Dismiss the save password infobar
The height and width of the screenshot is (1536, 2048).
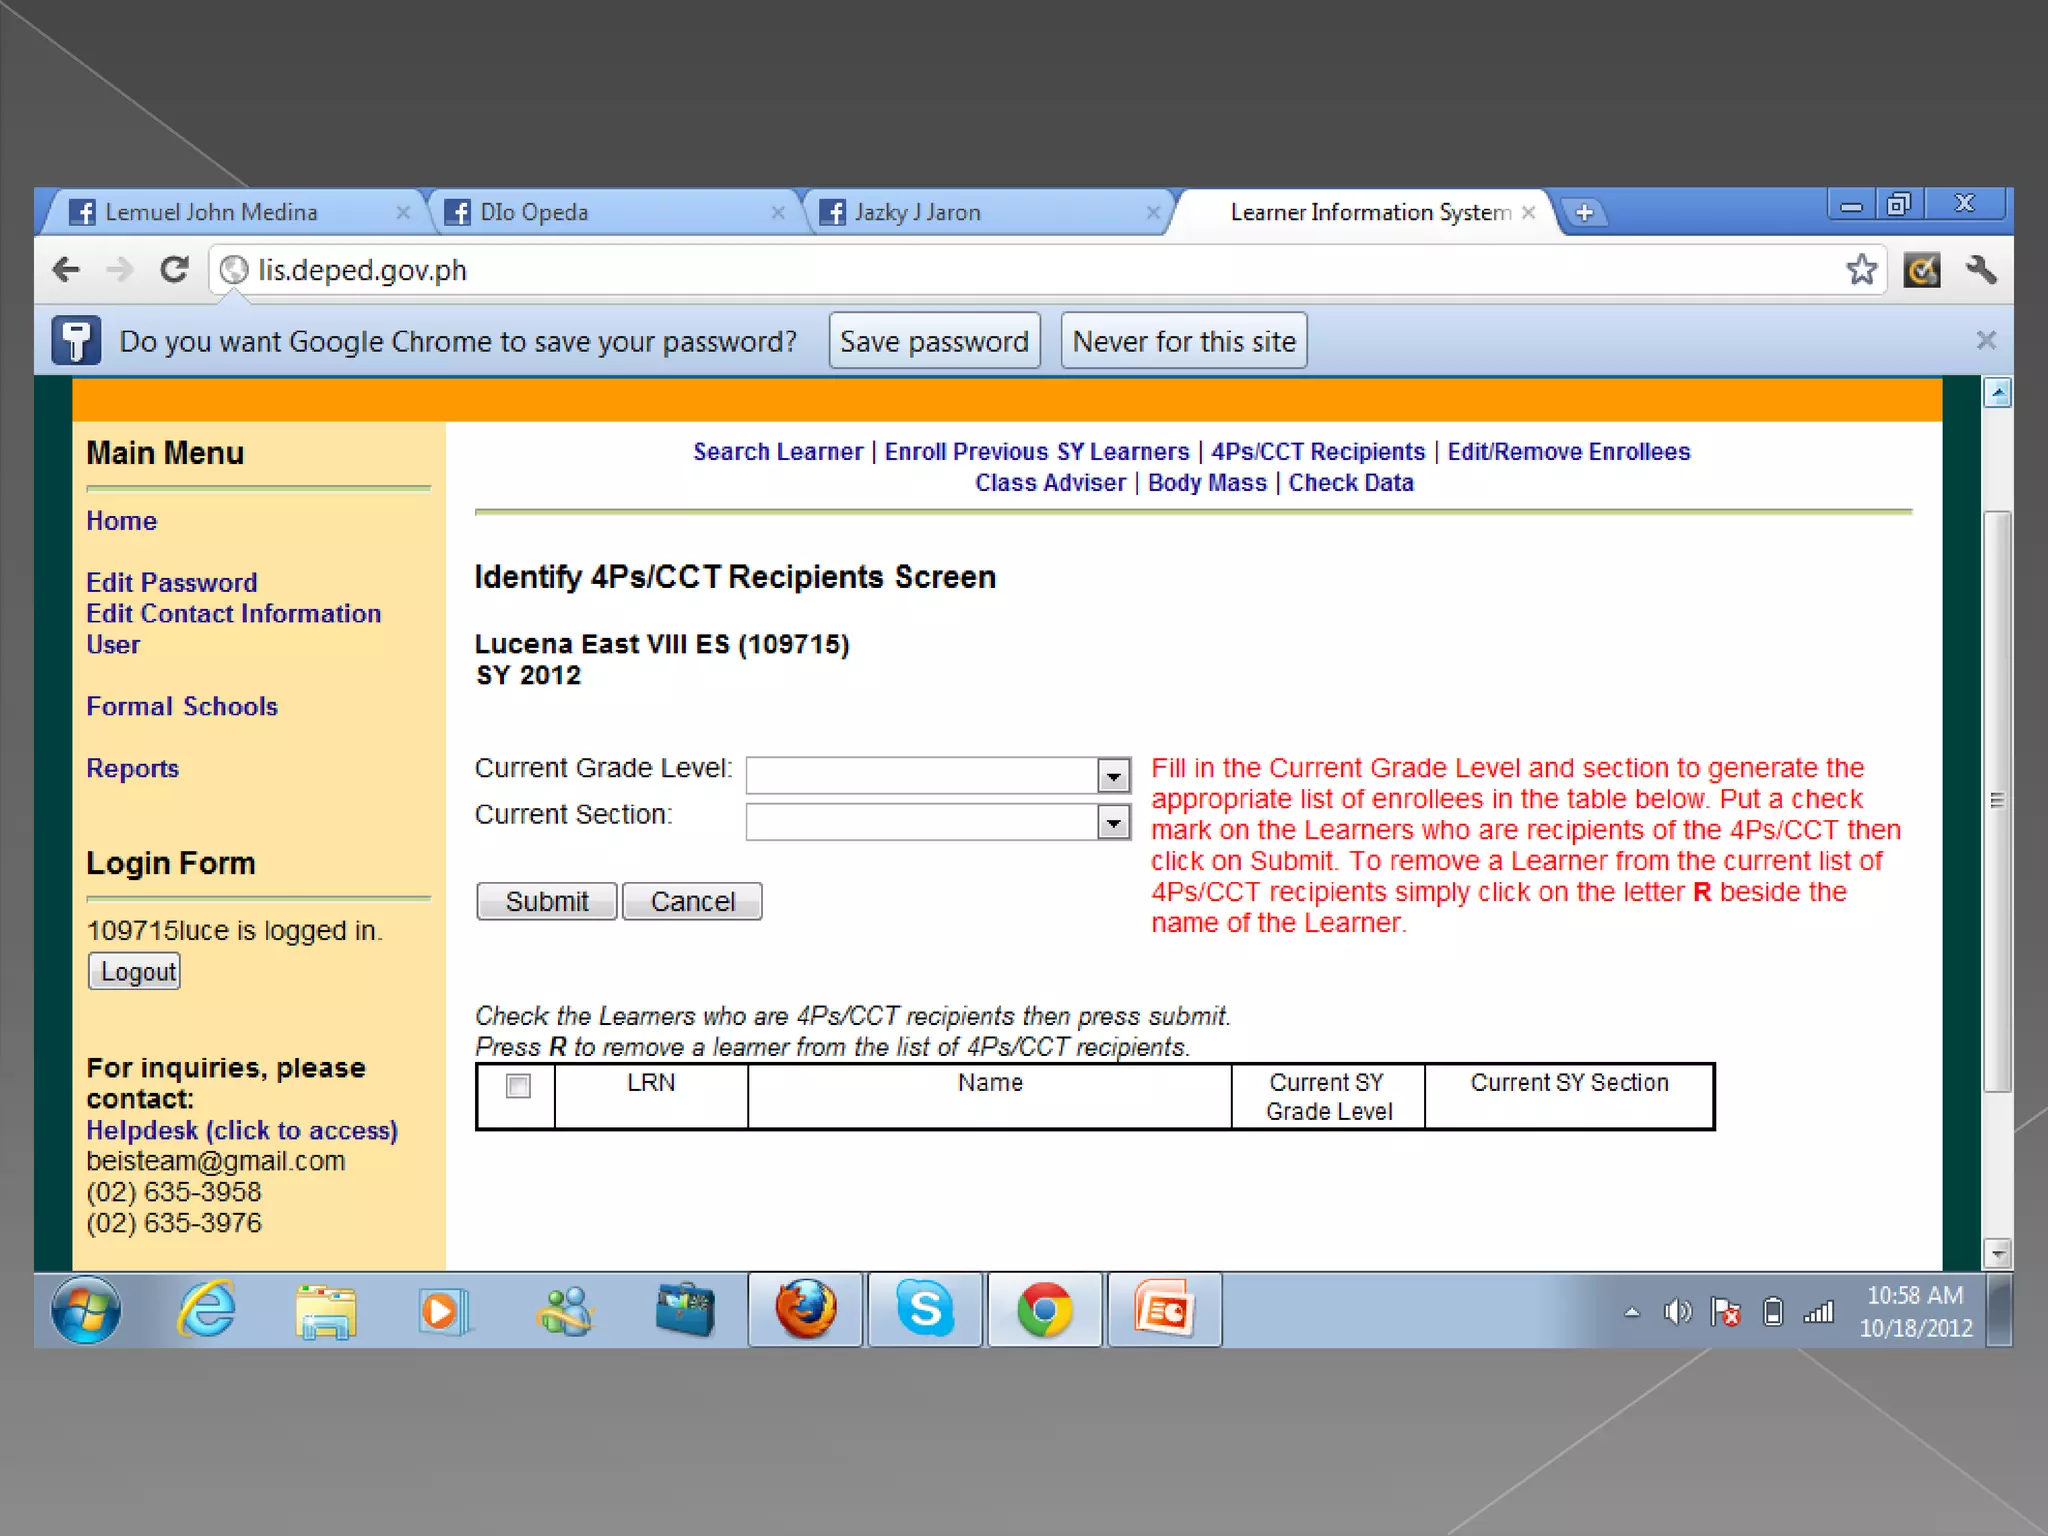coord(1986,340)
